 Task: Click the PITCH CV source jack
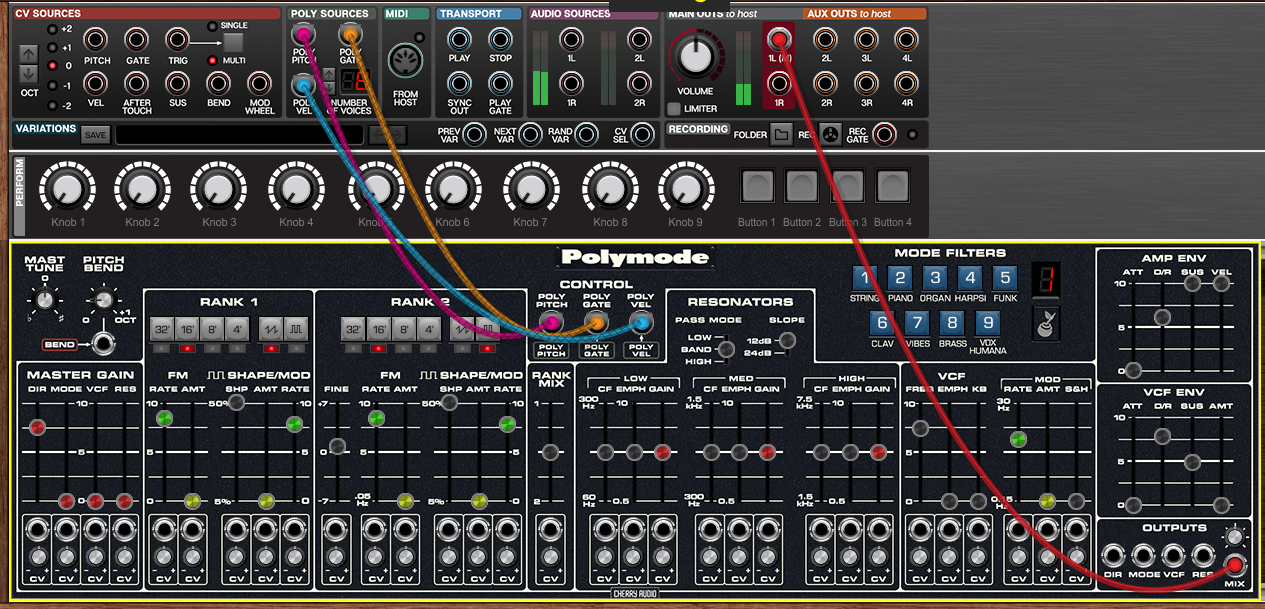point(97,40)
